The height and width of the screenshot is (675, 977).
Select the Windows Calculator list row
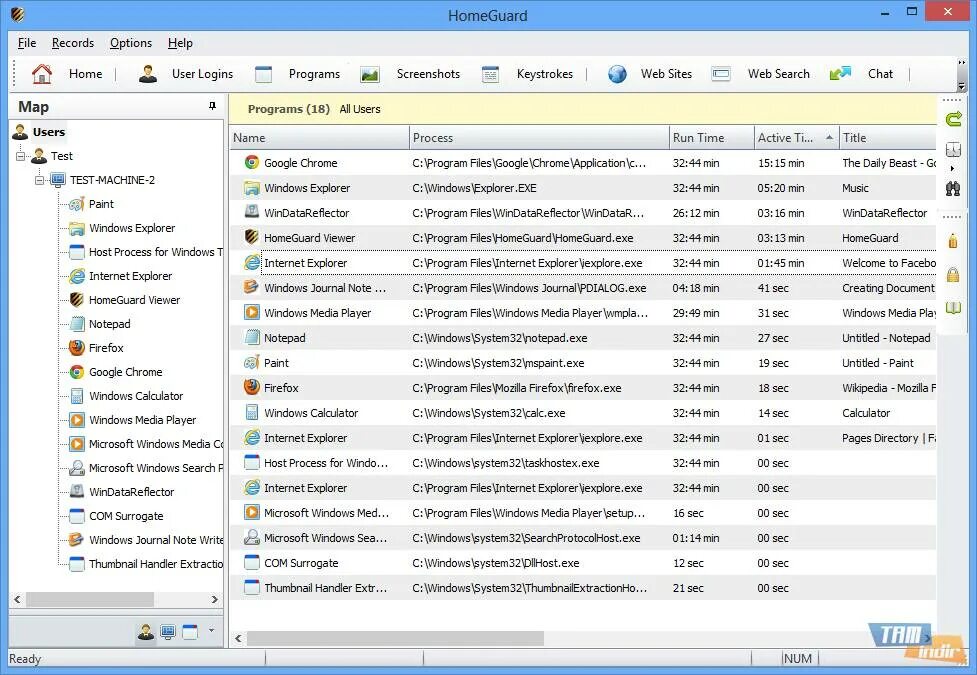(x=583, y=413)
